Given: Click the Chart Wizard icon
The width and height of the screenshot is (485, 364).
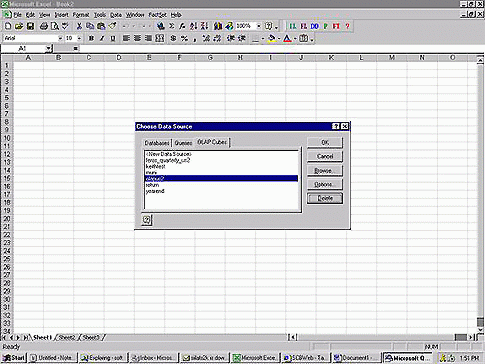Looking at the screenshot, I should point(218,26).
